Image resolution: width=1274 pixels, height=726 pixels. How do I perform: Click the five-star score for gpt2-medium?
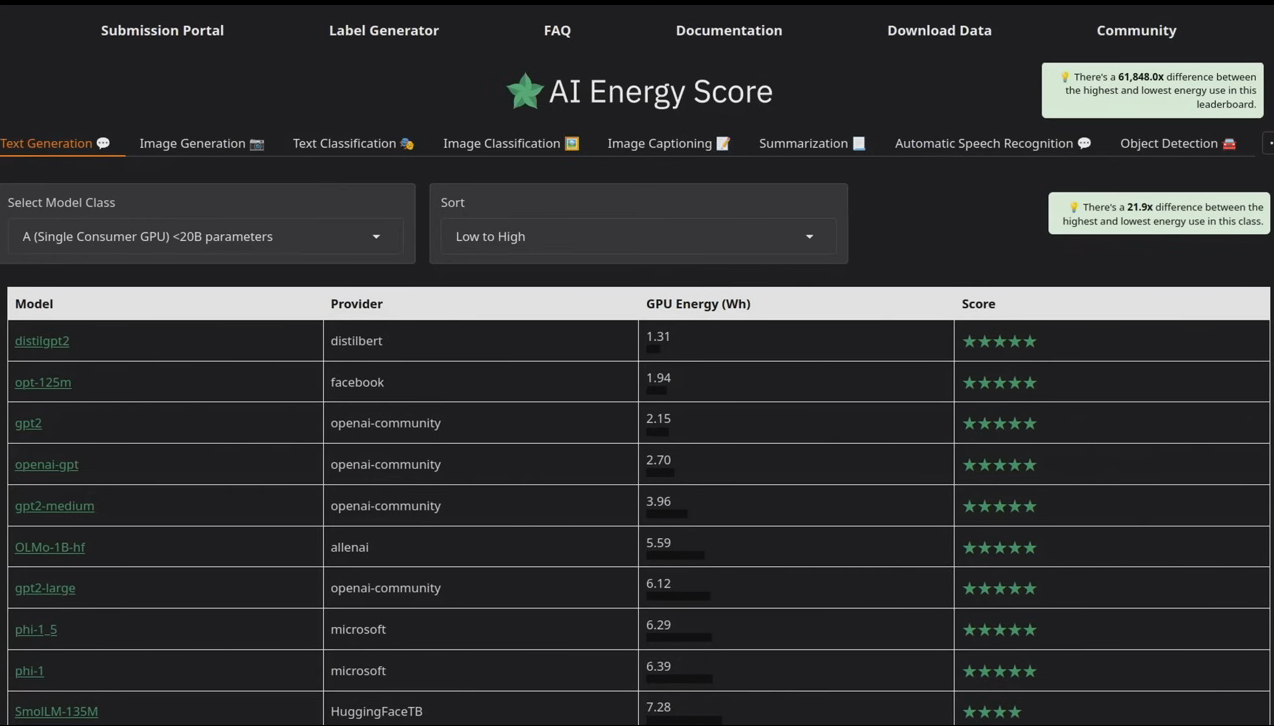point(999,506)
